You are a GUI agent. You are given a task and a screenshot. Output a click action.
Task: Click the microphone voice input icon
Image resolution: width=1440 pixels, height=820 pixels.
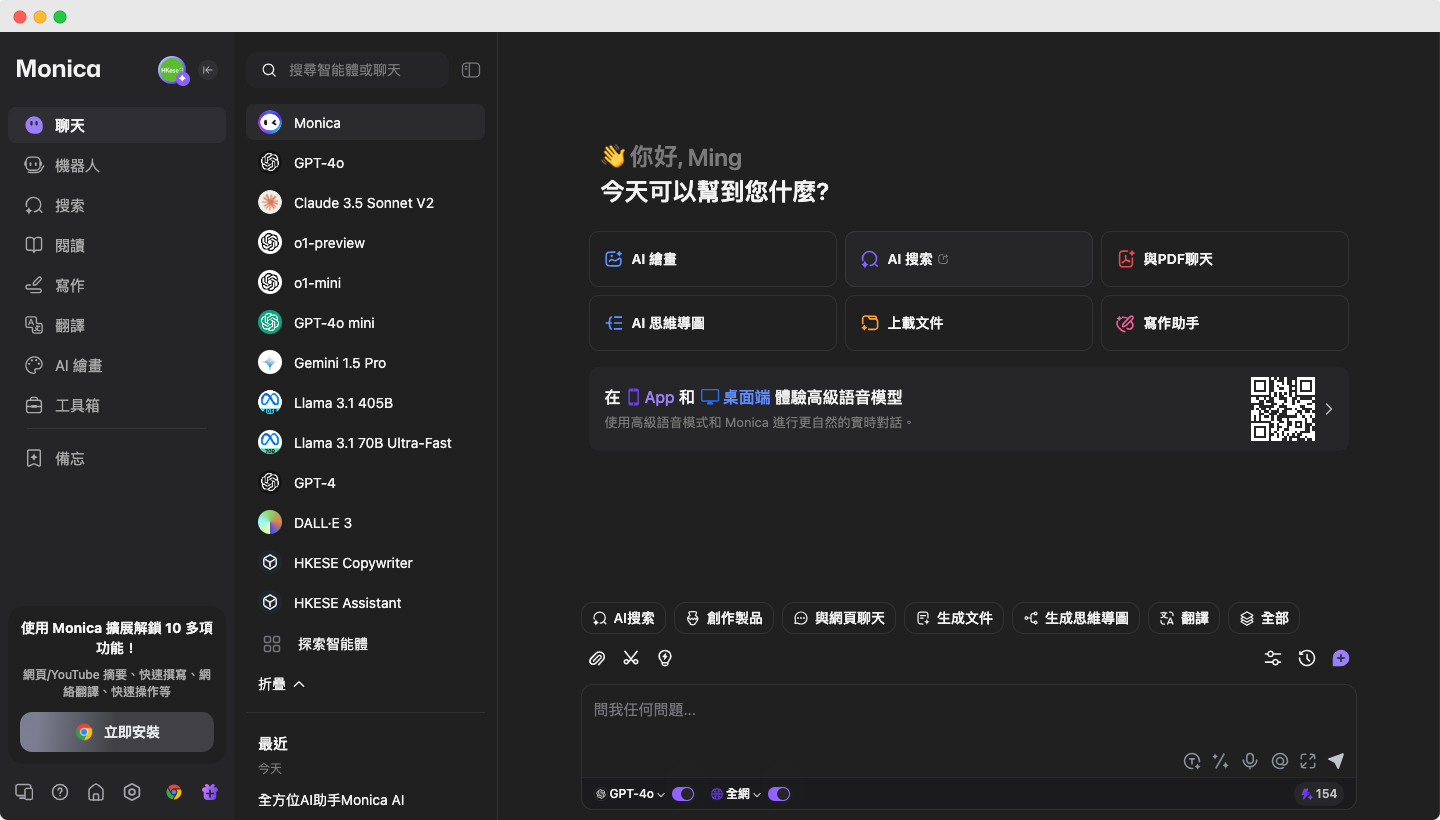point(1250,761)
